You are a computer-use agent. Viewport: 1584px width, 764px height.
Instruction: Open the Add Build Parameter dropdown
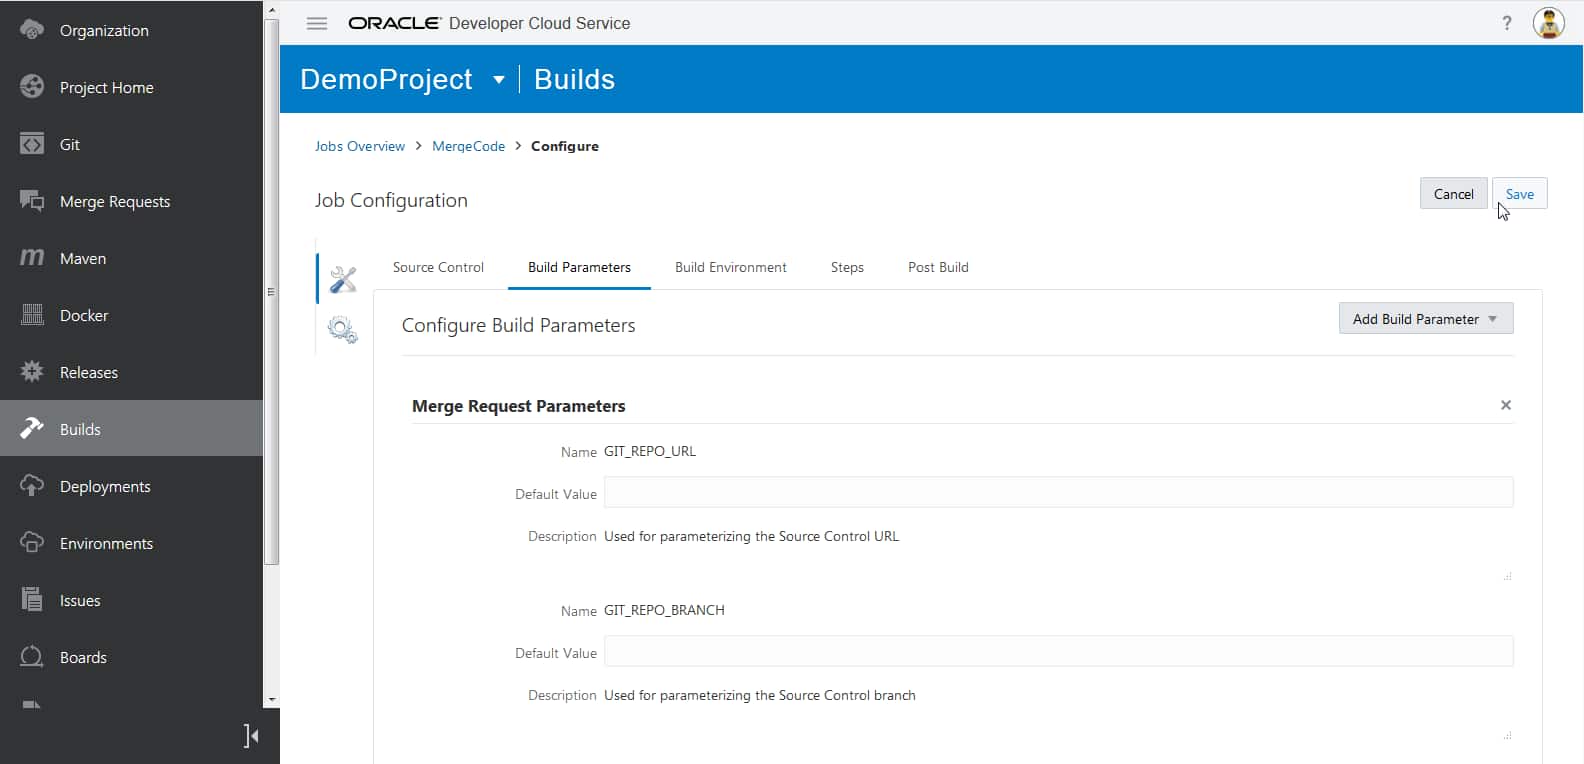click(x=1426, y=319)
